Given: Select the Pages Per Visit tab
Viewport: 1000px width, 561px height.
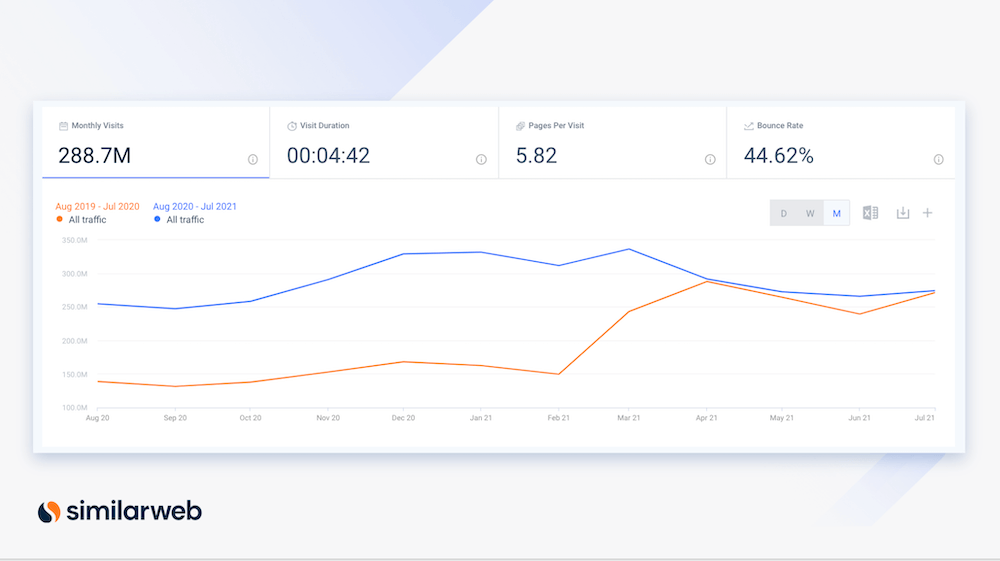Looking at the screenshot, I should tap(612, 142).
